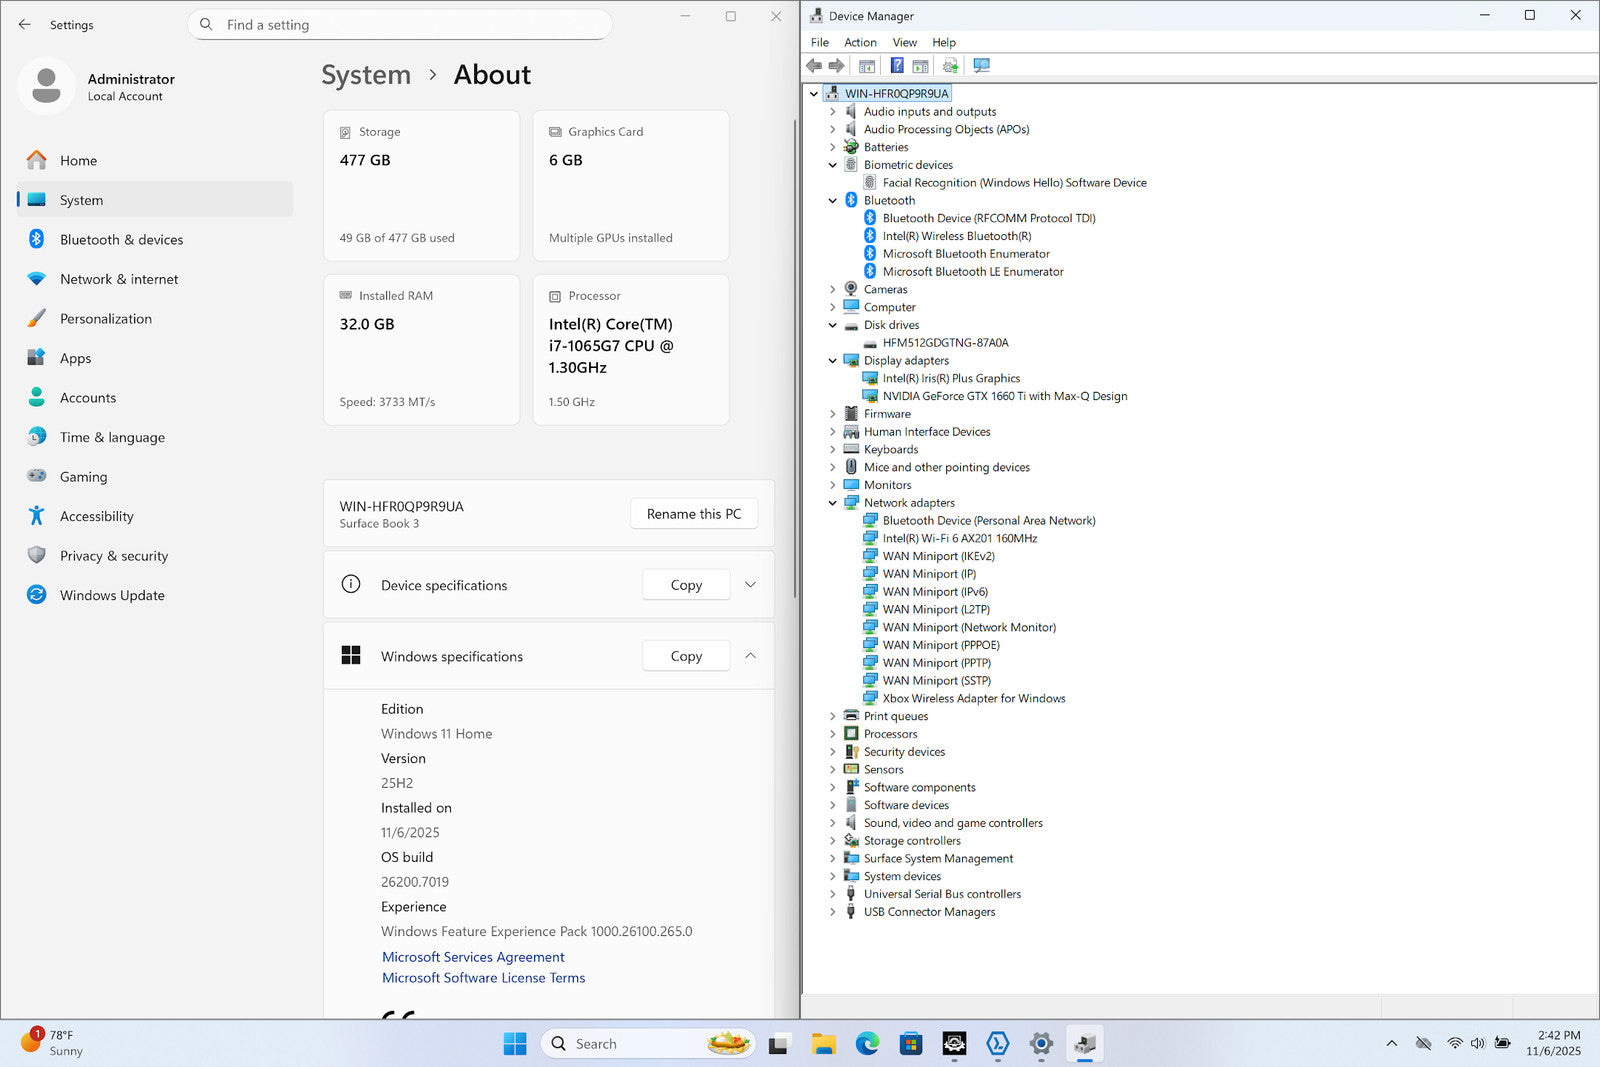The width and height of the screenshot is (1600, 1067).
Task: Expand the Device specifications section
Action: [750, 585]
